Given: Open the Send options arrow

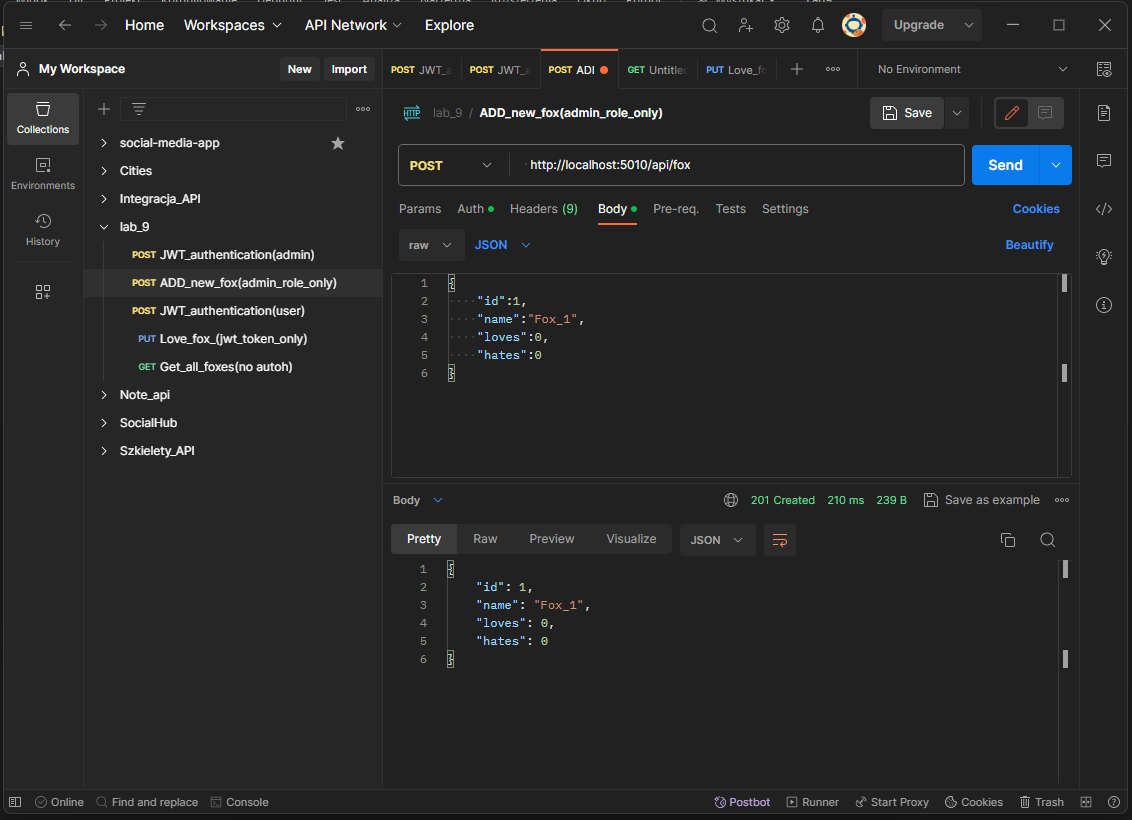Looking at the screenshot, I should pyautogui.click(x=1055, y=165).
